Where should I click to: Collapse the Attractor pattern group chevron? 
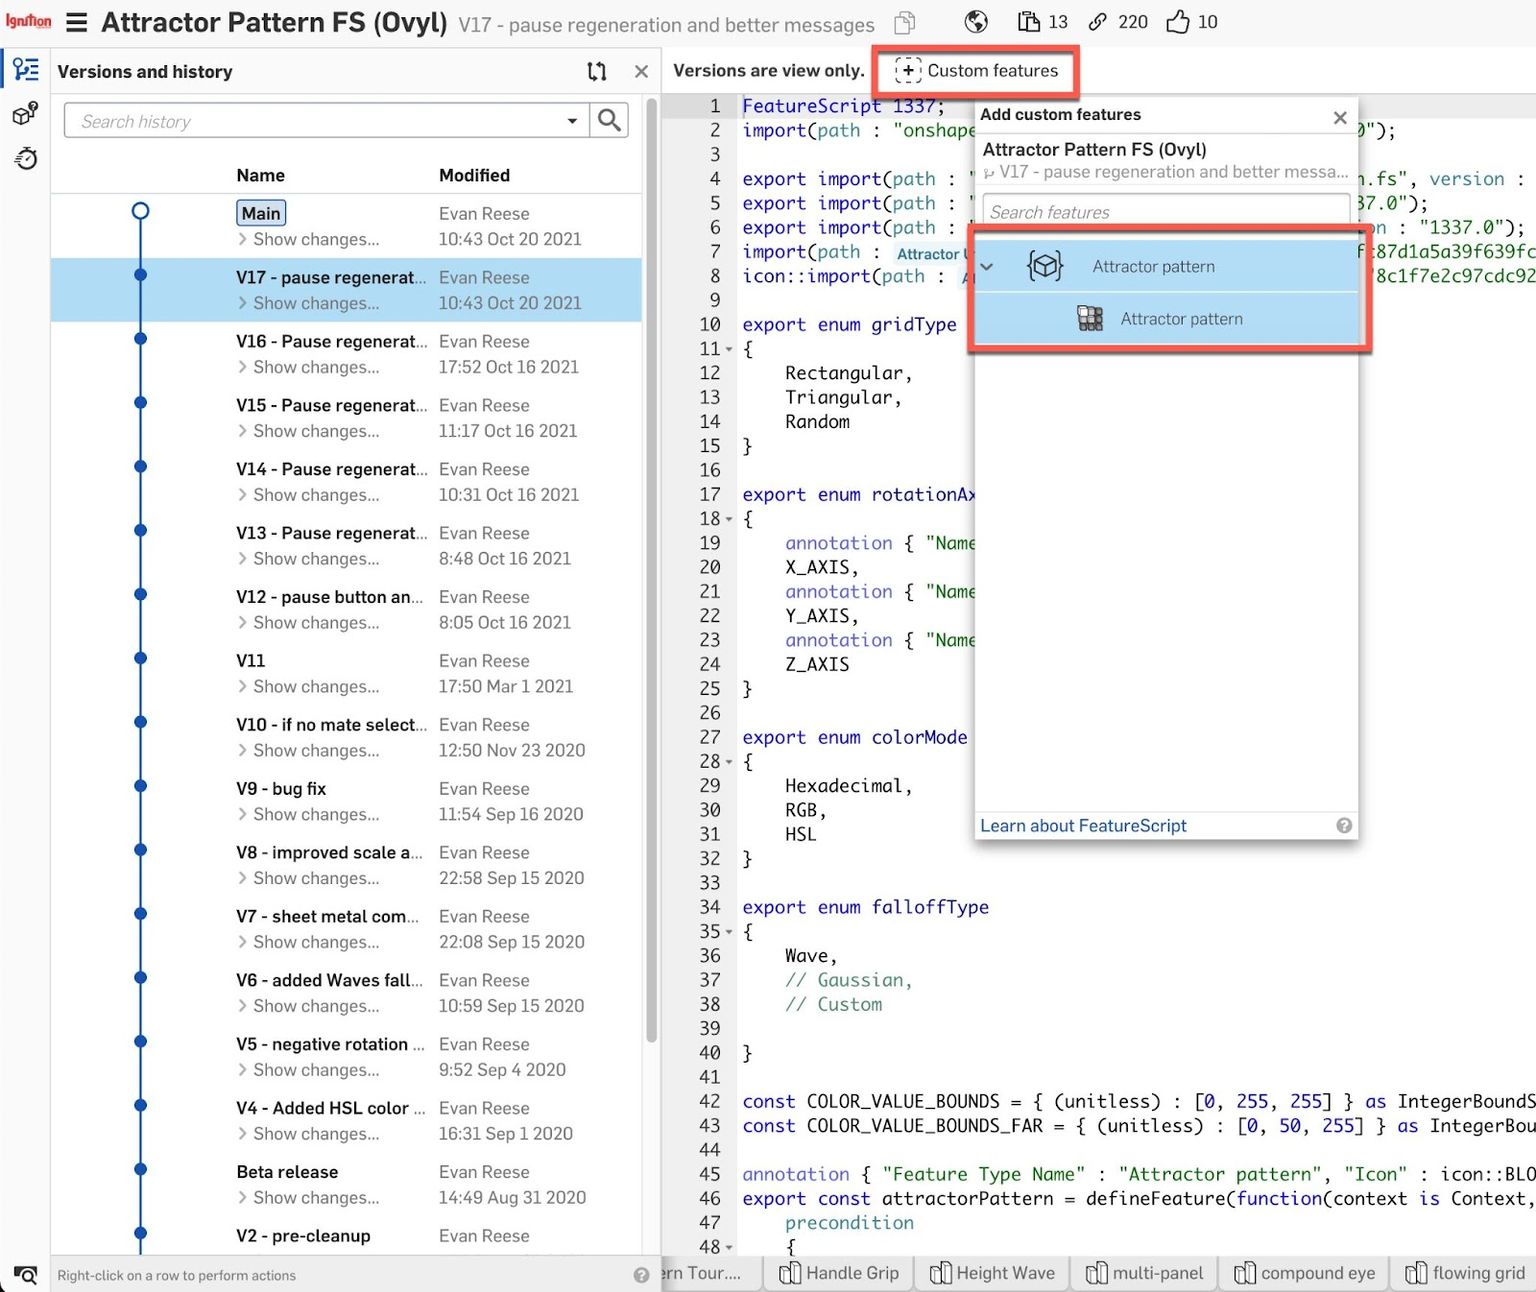987,268
